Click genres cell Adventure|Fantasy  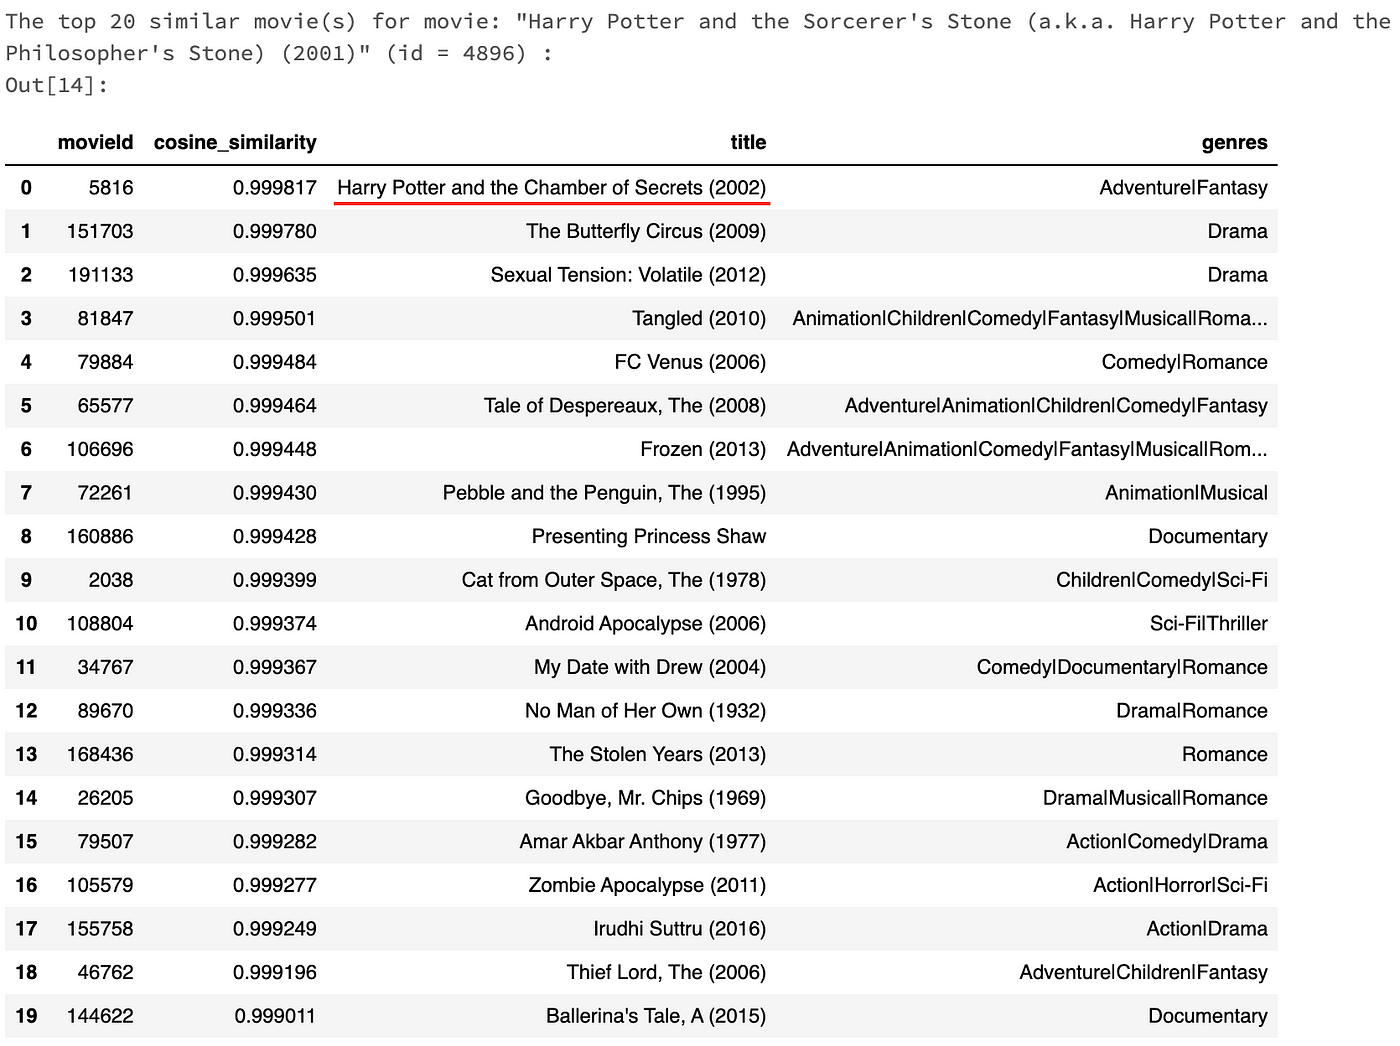(x=1183, y=188)
